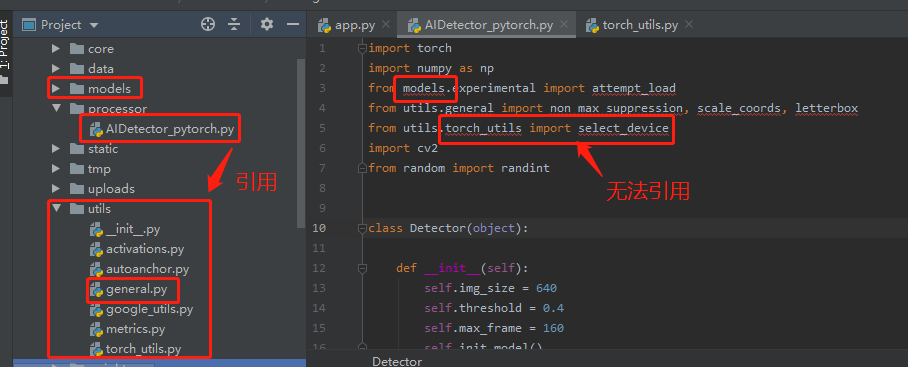The image size is (908, 367).
Task: Expand the core folder
Action: click(x=56, y=49)
